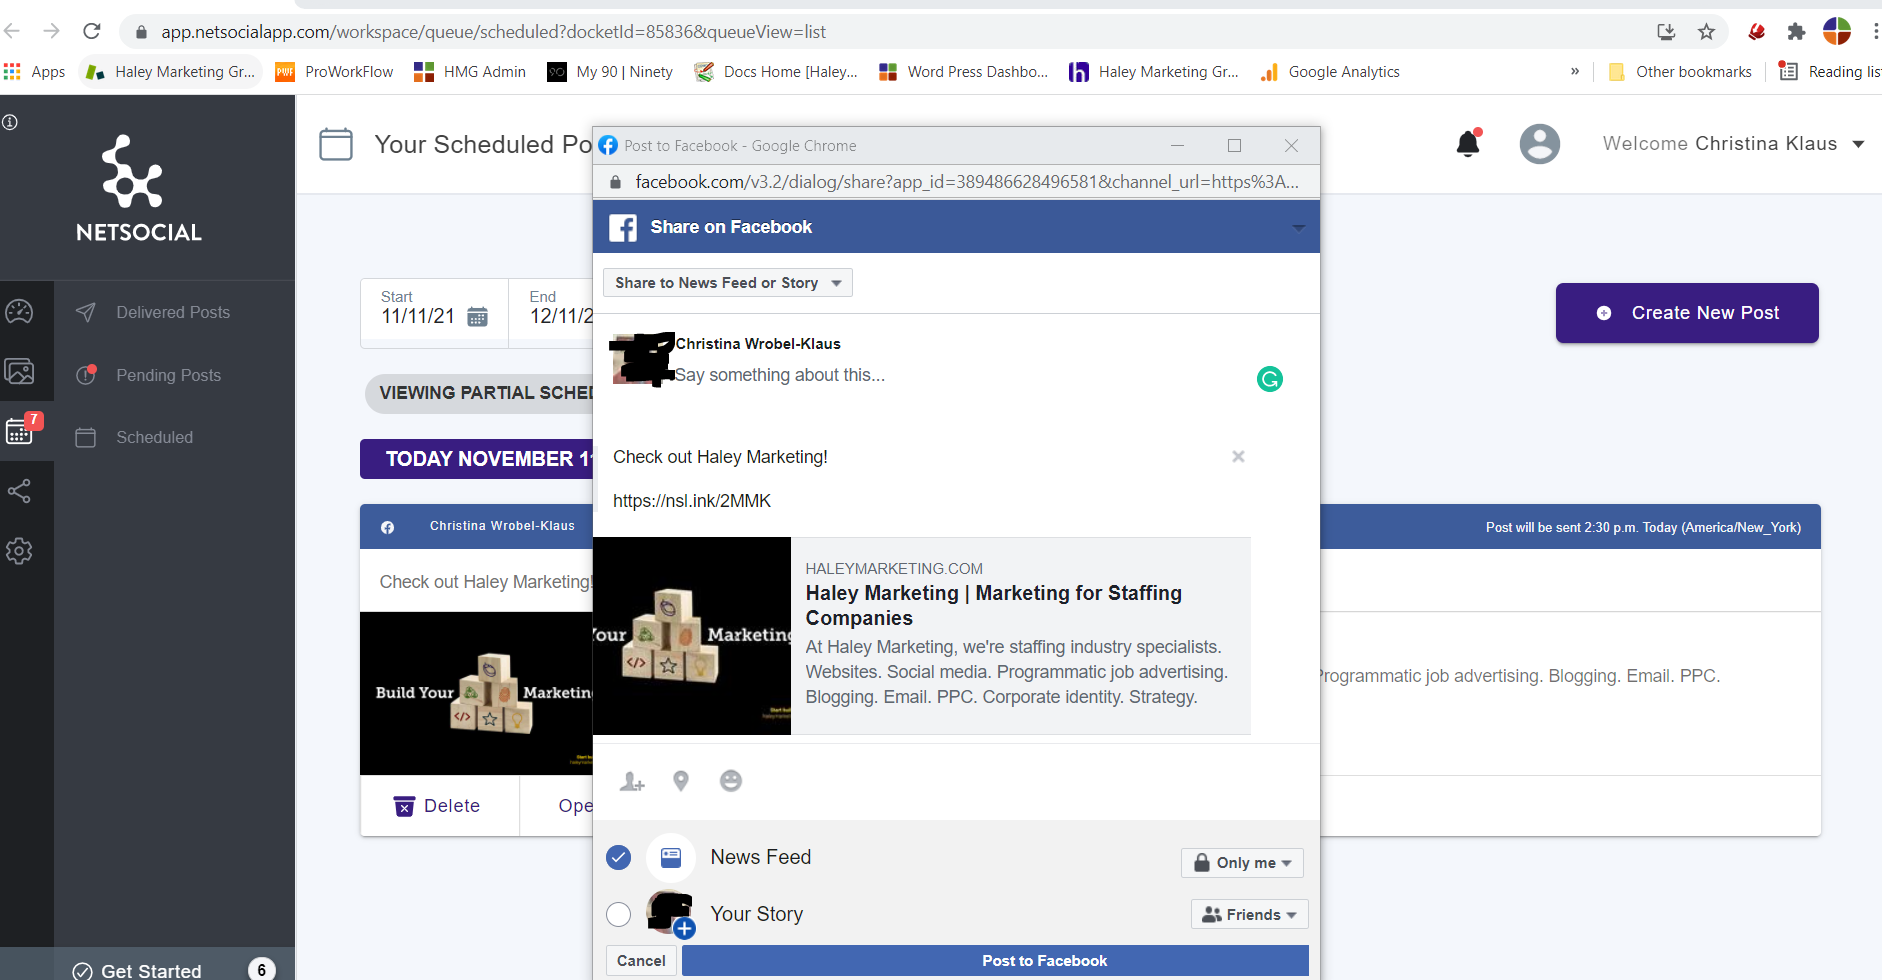Image resolution: width=1882 pixels, height=980 pixels.
Task: Click the browser reload button
Action: 92,31
